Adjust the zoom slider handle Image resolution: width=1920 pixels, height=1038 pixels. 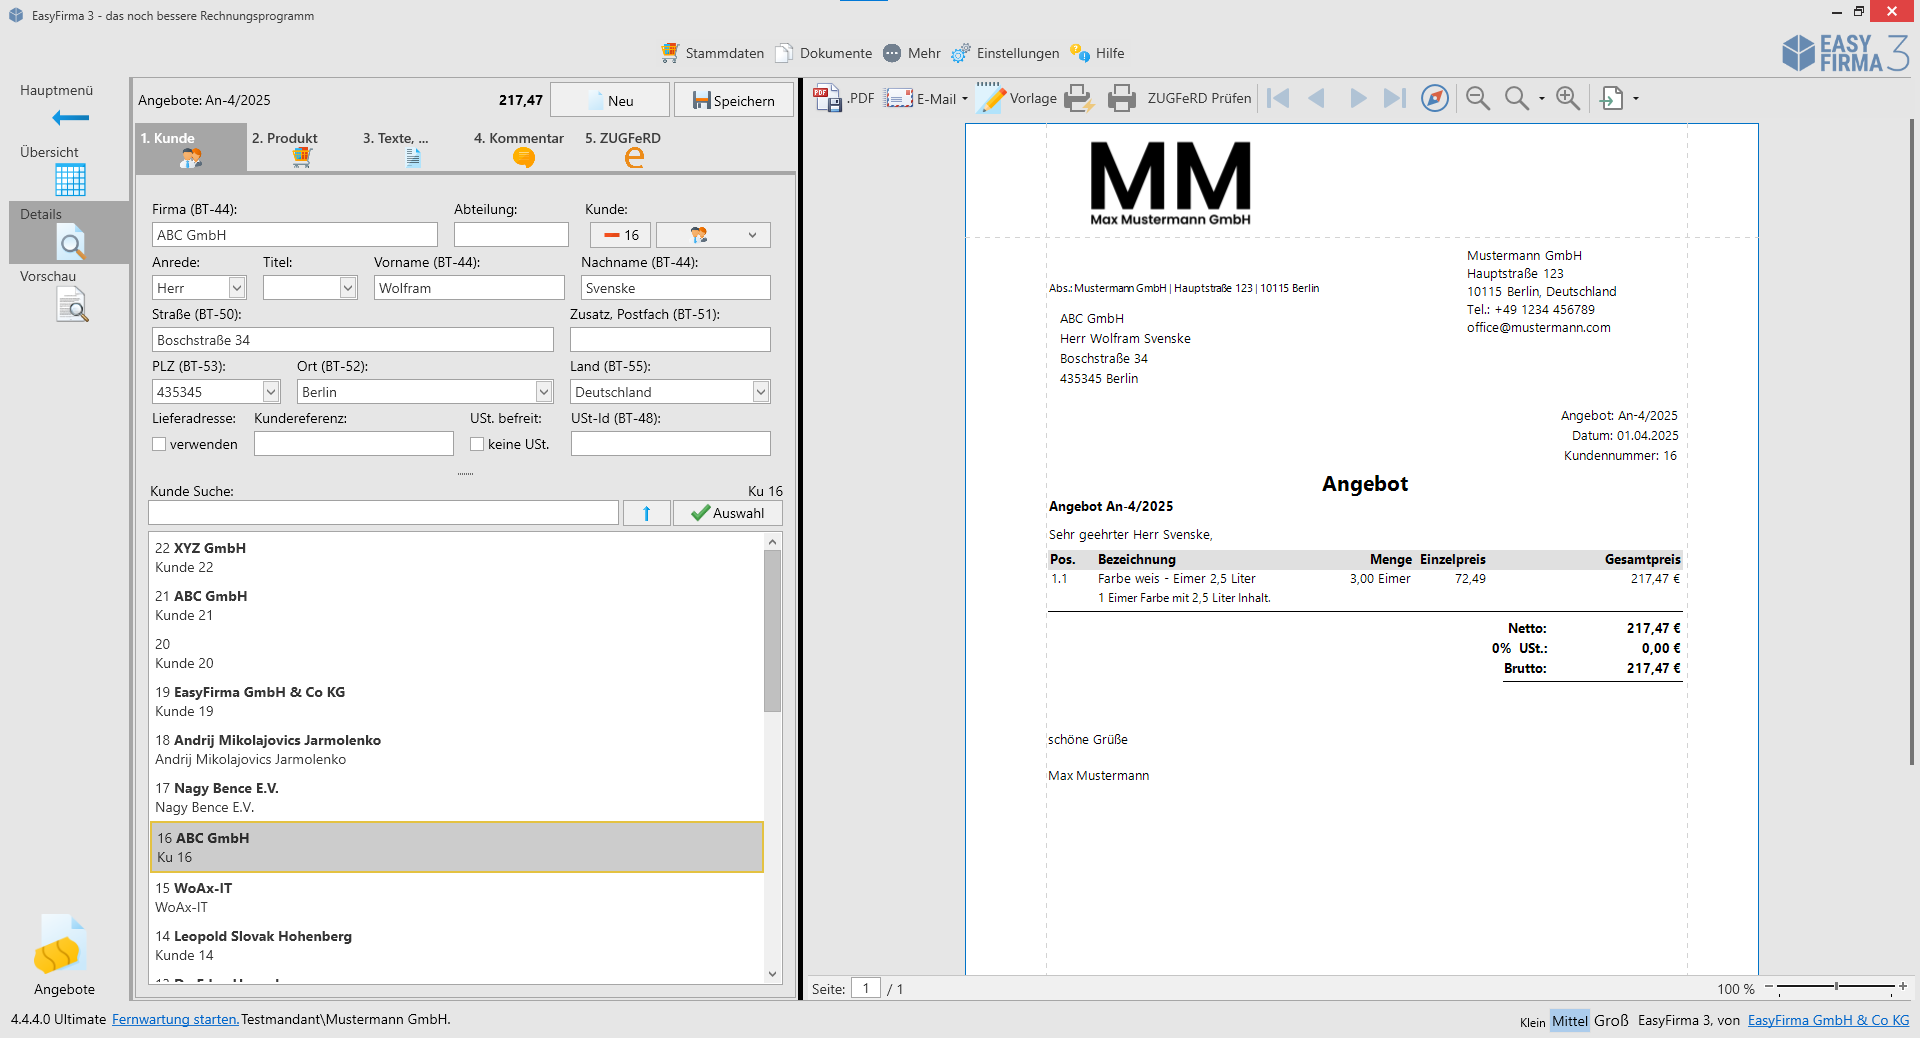(x=1836, y=987)
